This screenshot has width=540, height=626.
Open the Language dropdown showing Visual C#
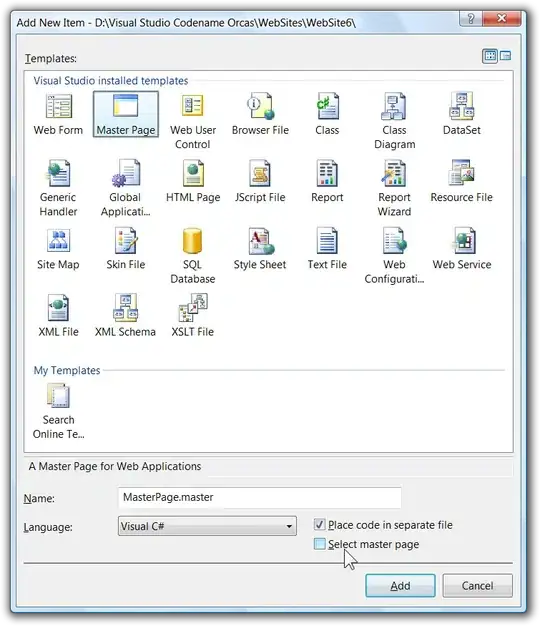pyautogui.click(x=207, y=526)
